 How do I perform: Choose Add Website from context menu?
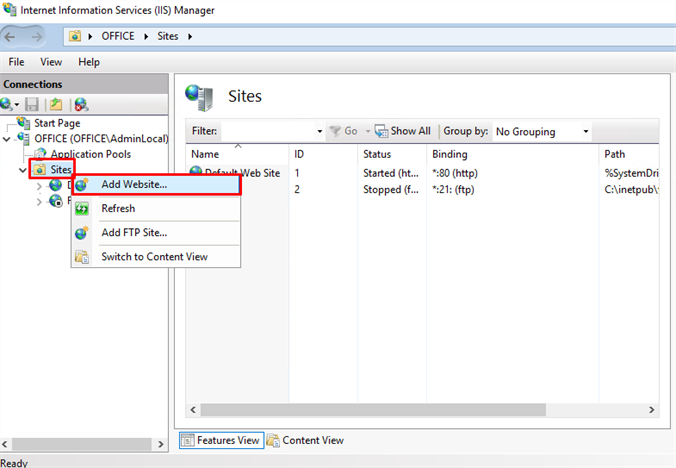(x=156, y=184)
